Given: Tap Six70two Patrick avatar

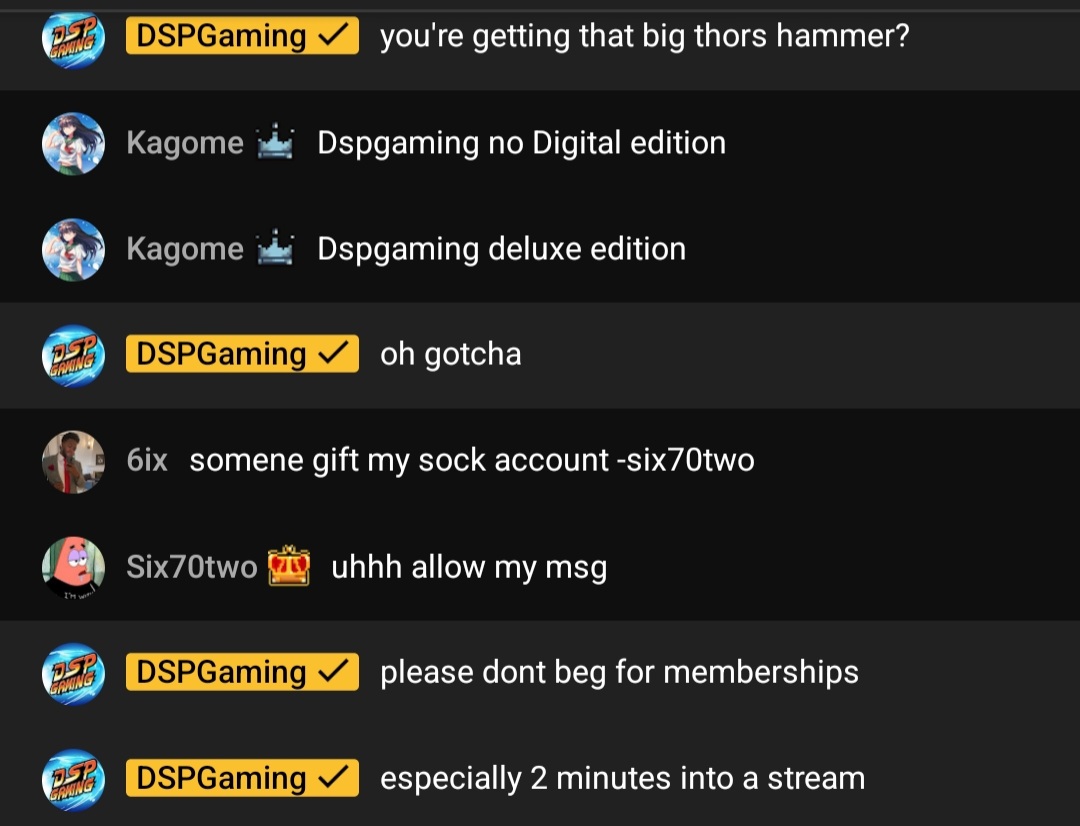Looking at the screenshot, I should (x=73, y=568).
